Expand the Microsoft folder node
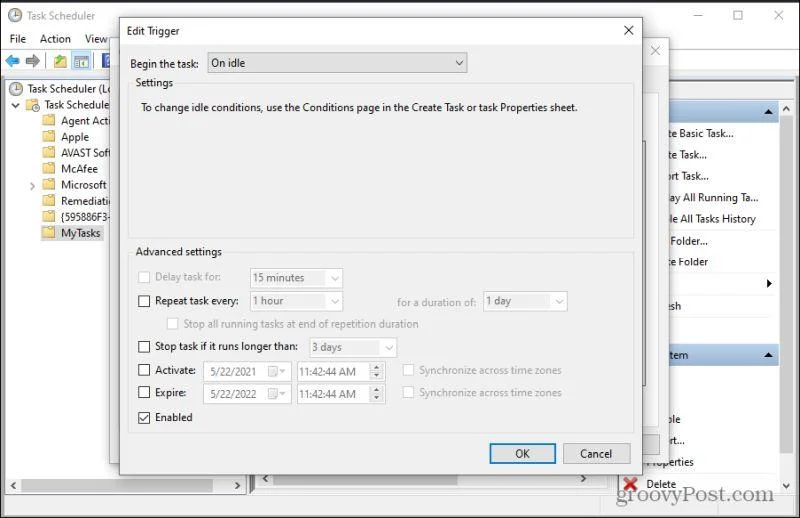The image size is (800, 518). pyautogui.click(x=32, y=185)
